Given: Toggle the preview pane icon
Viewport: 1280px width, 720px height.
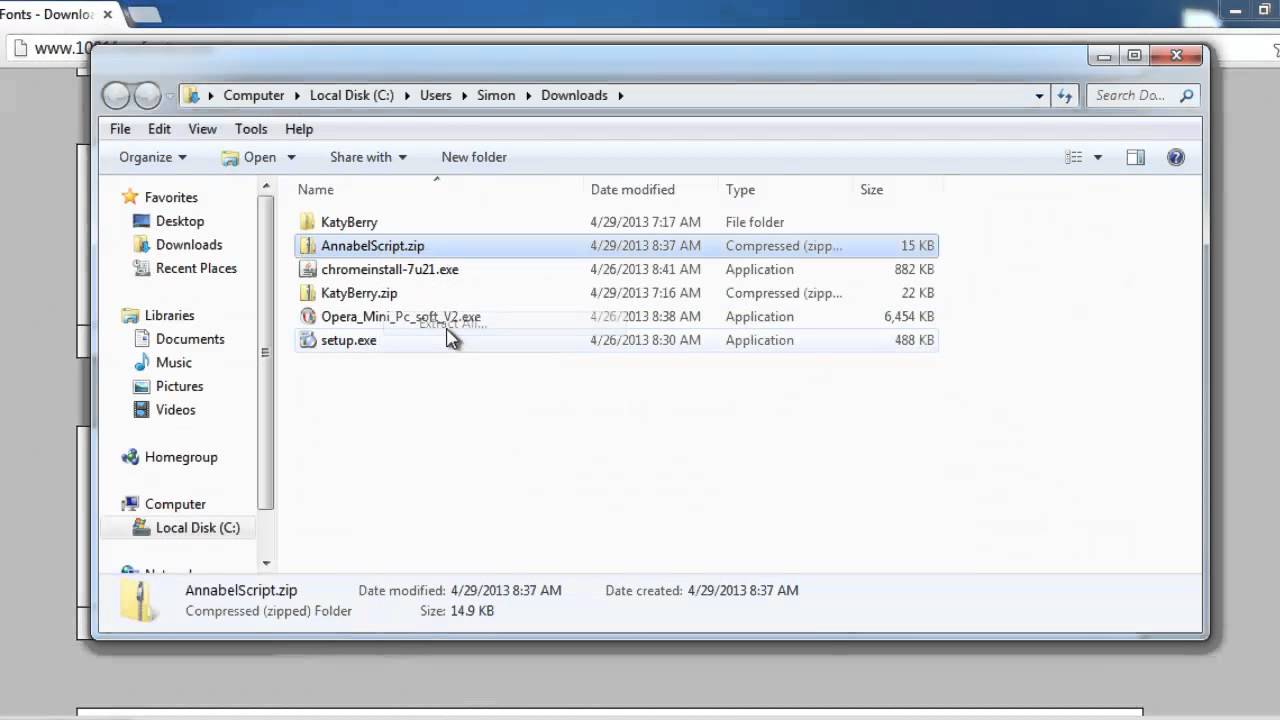Looking at the screenshot, I should pyautogui.click(x=1135, y=157).
